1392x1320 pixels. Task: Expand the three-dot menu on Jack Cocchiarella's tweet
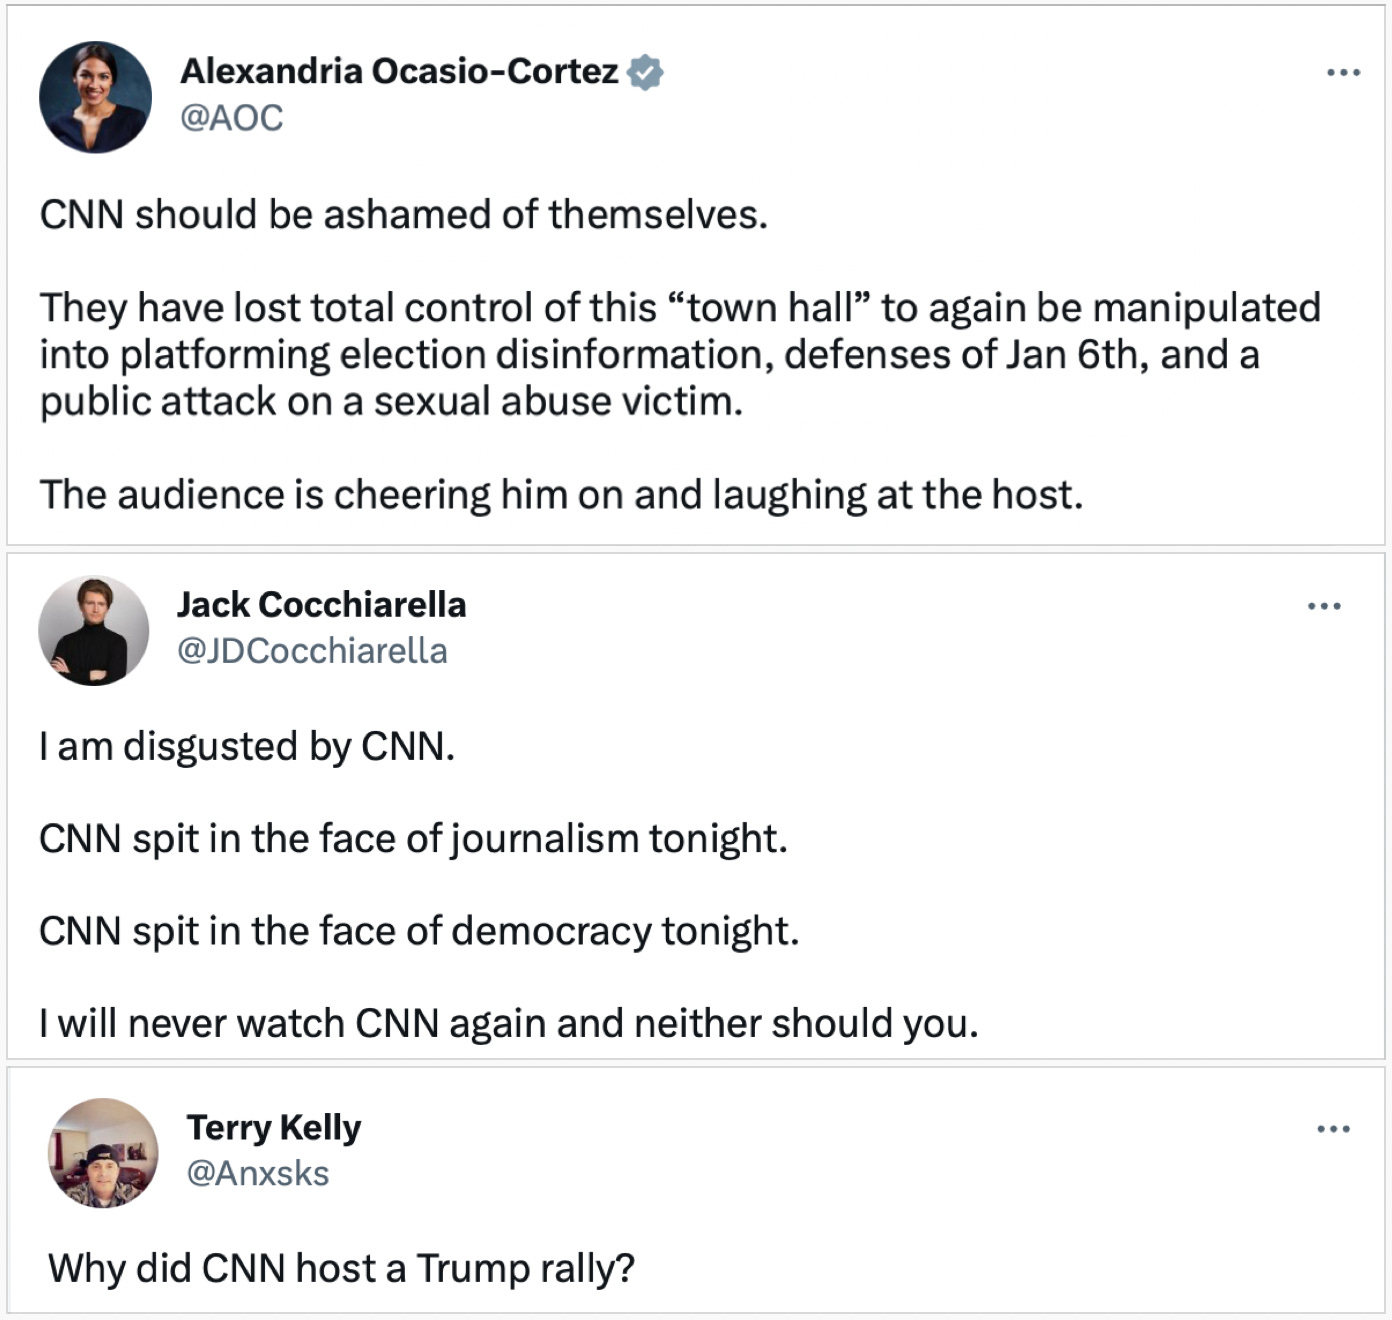pos(1324,606)
